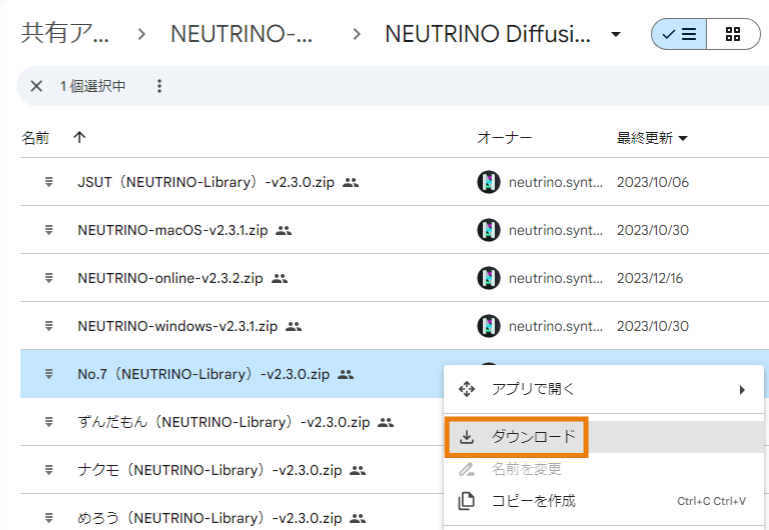
Task: Choose 名前を変更 in the context menu
Action: pyautogui.click(x=604, y=470)
